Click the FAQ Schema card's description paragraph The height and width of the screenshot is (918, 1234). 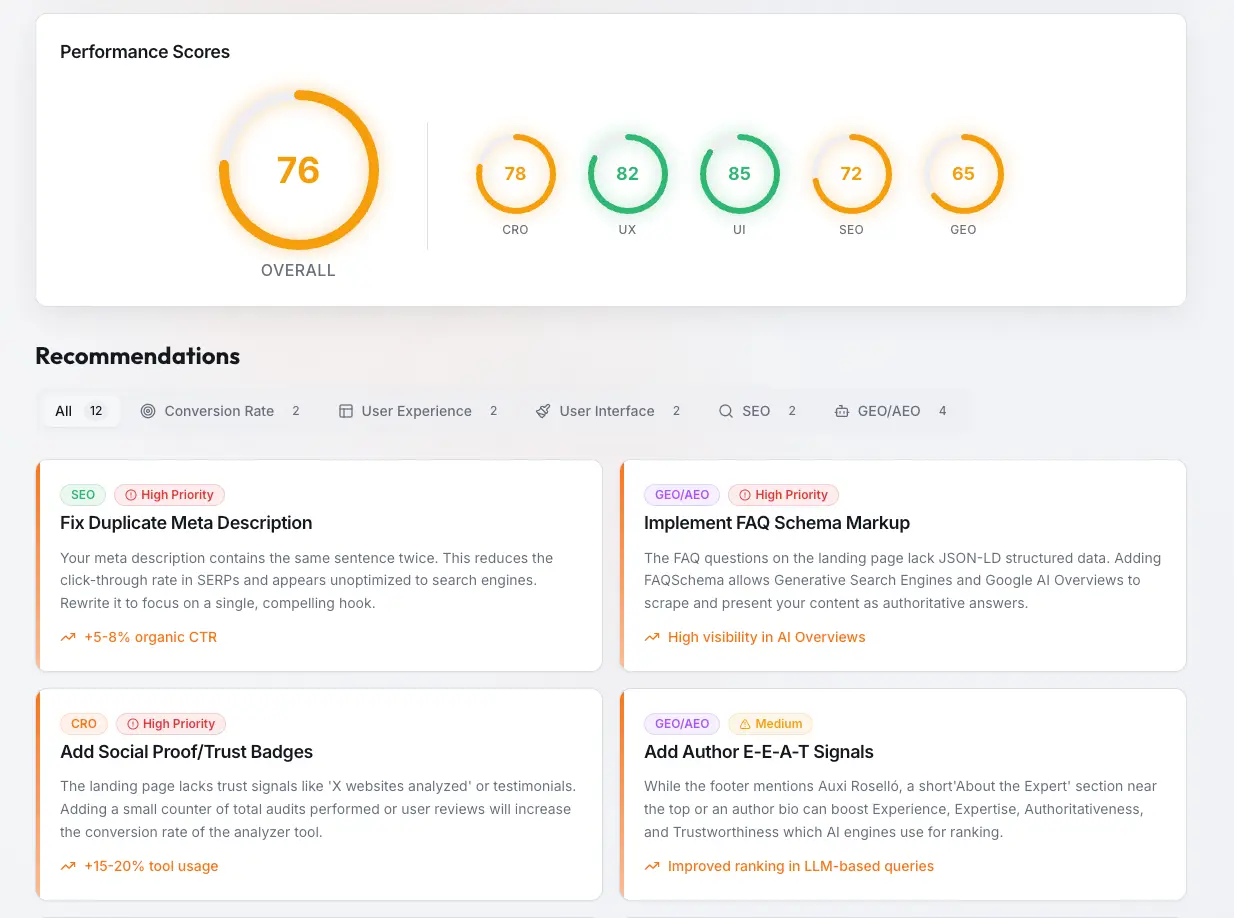(903, 581)
